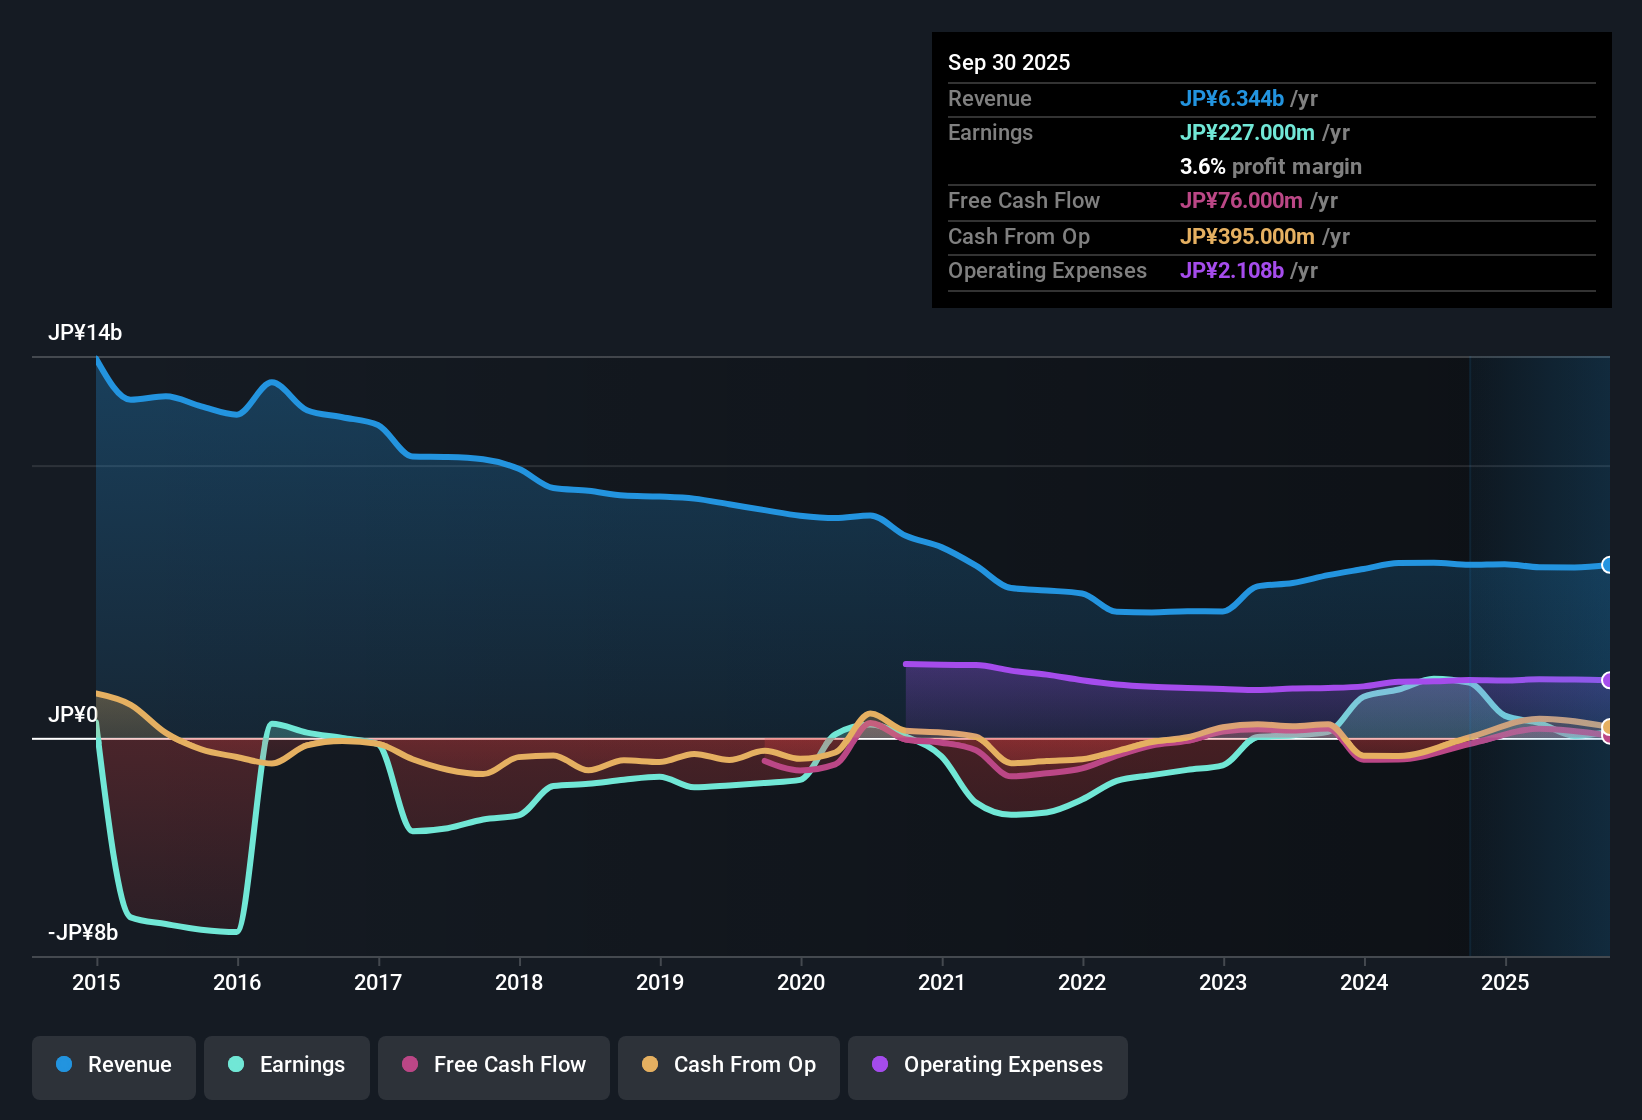Click the Operating Expenses endpoint circle marker
The height and width of the screenshot is (1120, 1642).
click(x=1608, y=681)
